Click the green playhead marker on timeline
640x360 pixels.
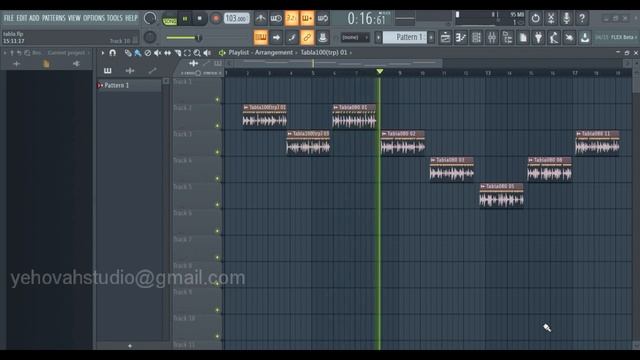pyautogui.click(x=380, y=72)
